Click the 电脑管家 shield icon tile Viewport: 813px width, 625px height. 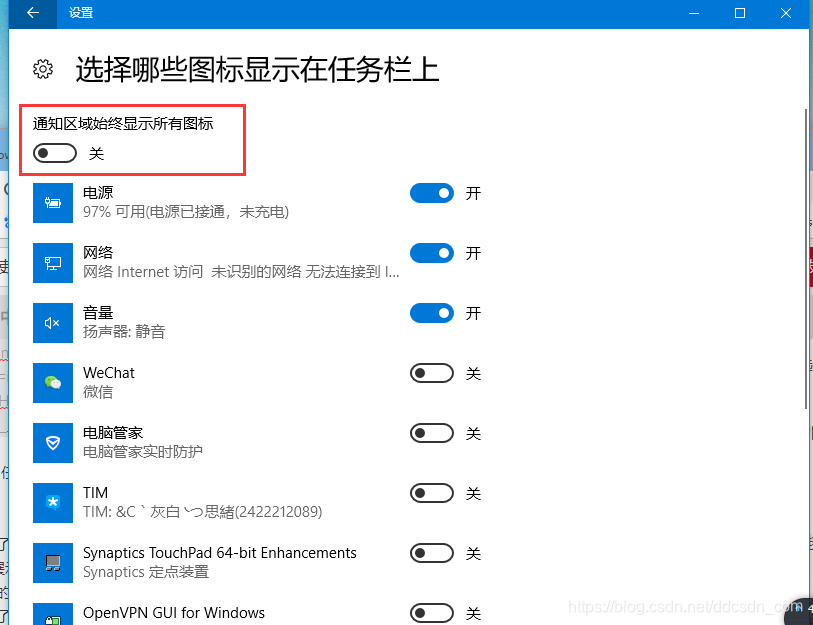pos(53,443)
